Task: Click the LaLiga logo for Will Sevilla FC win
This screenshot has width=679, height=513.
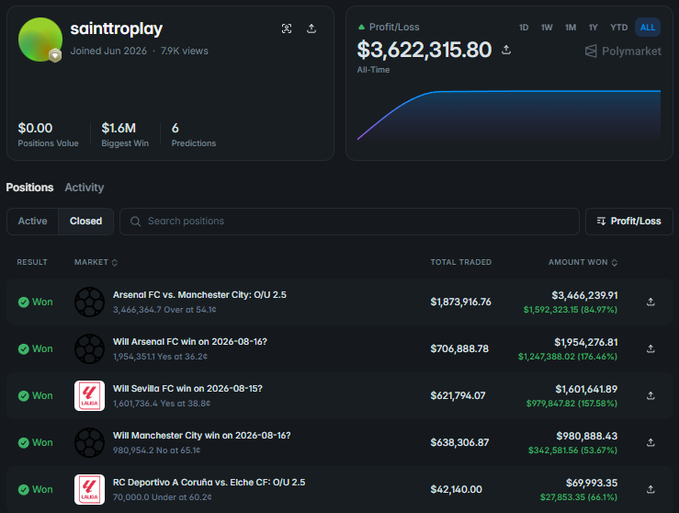Action: [90, 396]
